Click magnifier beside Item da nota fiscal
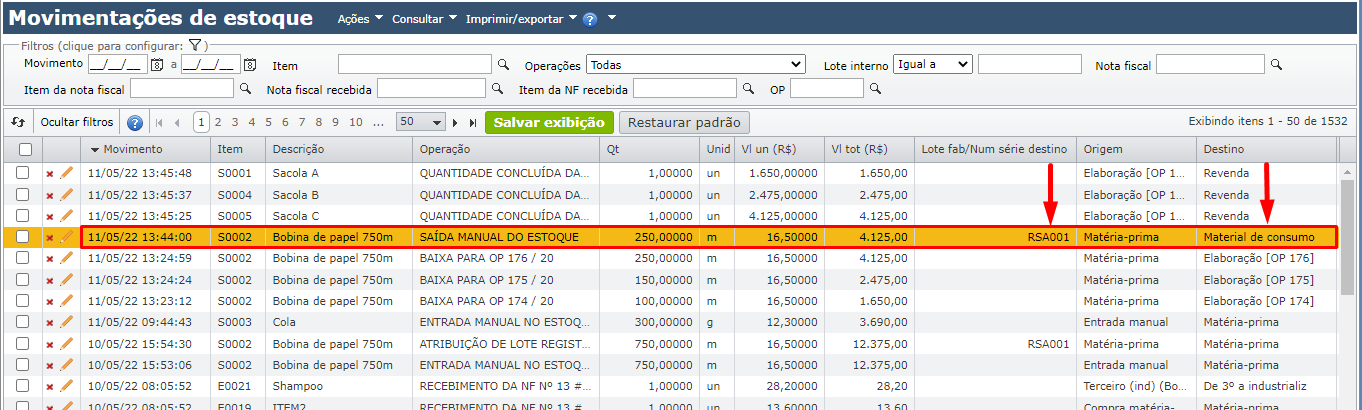1362x410 pixels. pyautogui.click(x=245, y=88)
